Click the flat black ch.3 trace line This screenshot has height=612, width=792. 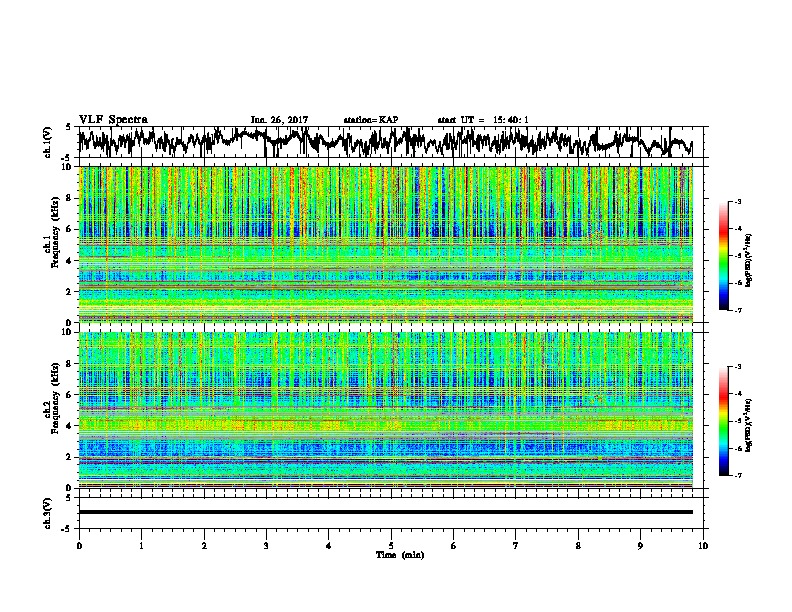[385, 512]
